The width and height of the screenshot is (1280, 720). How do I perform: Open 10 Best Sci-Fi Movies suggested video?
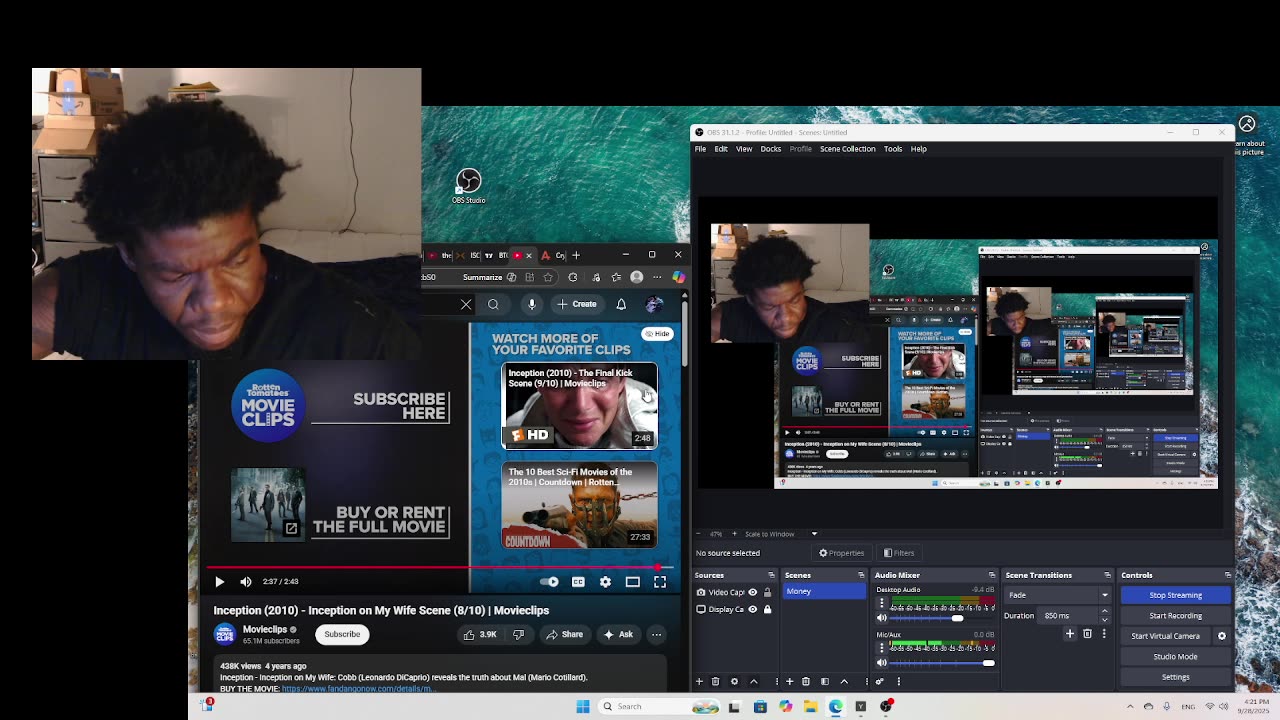[x=579, y=505]
